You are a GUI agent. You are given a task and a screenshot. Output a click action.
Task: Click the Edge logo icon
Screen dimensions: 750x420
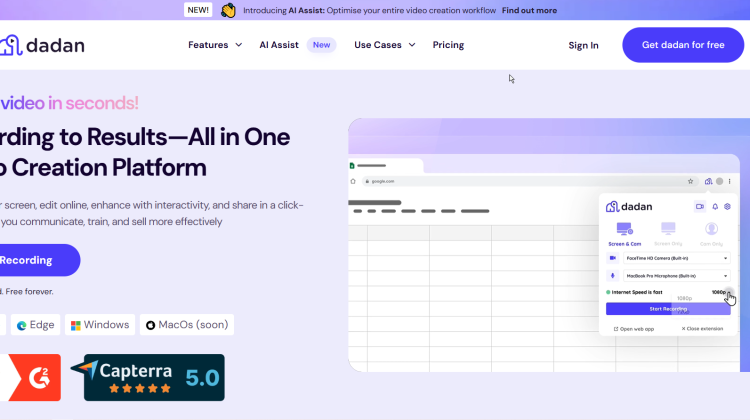[x=22, y=325]
